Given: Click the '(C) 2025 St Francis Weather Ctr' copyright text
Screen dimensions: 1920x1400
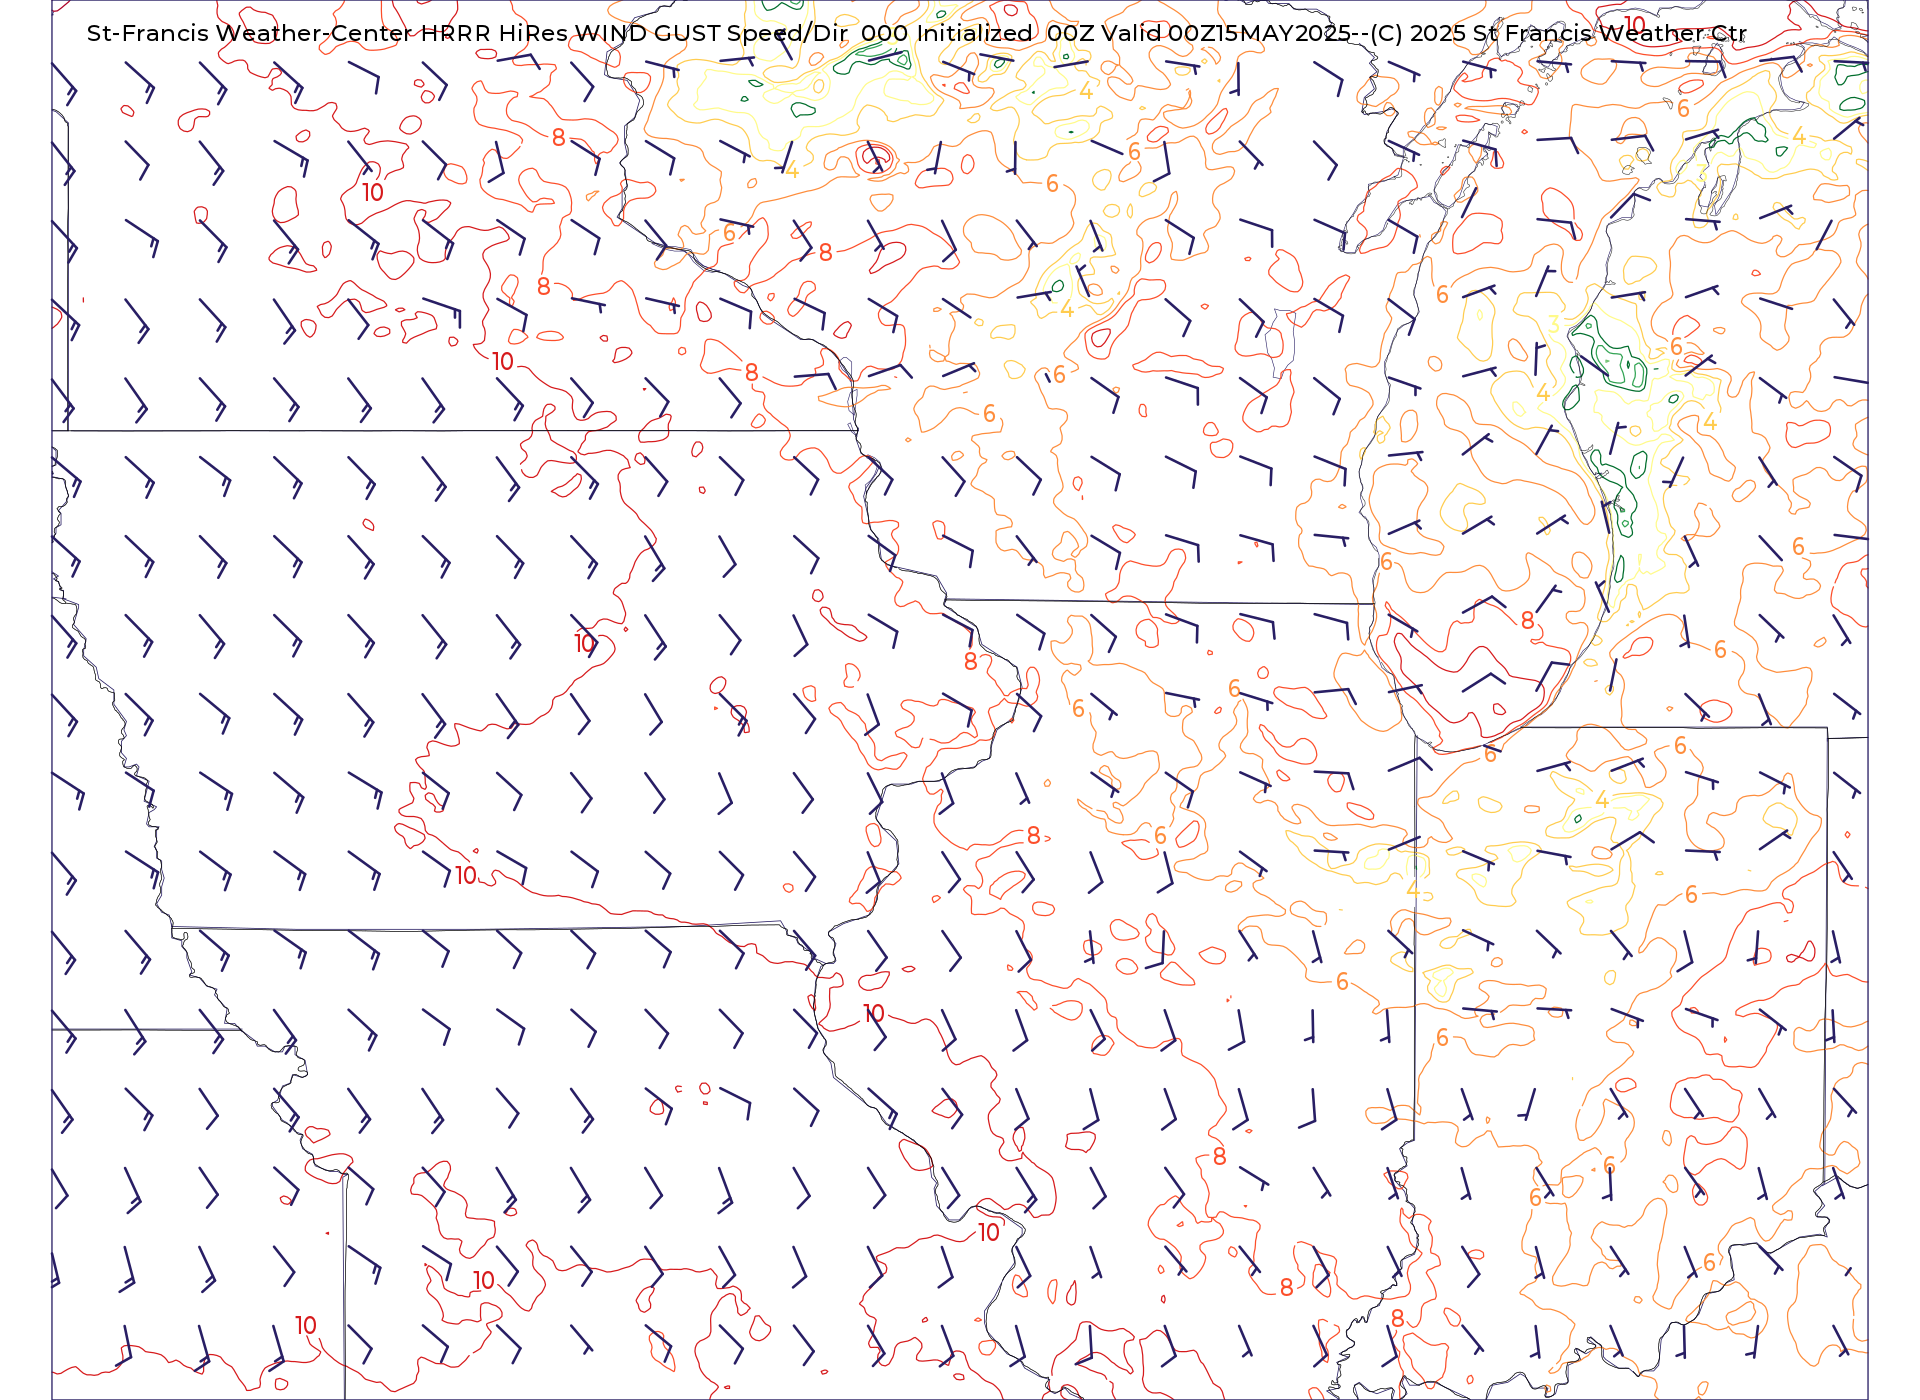Looking at the screenshot, I should (x=1558, y=33).
